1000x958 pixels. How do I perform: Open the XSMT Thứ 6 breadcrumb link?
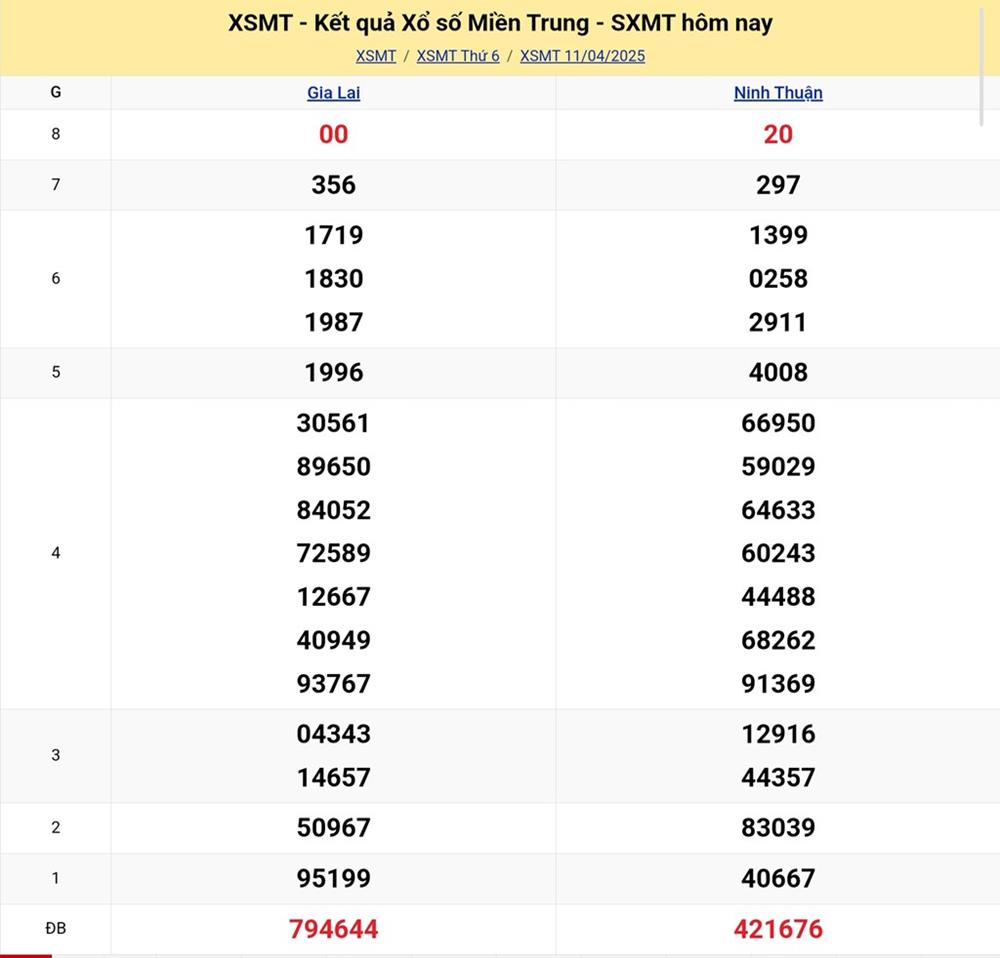pyautogui.click(x=458, y=56)
